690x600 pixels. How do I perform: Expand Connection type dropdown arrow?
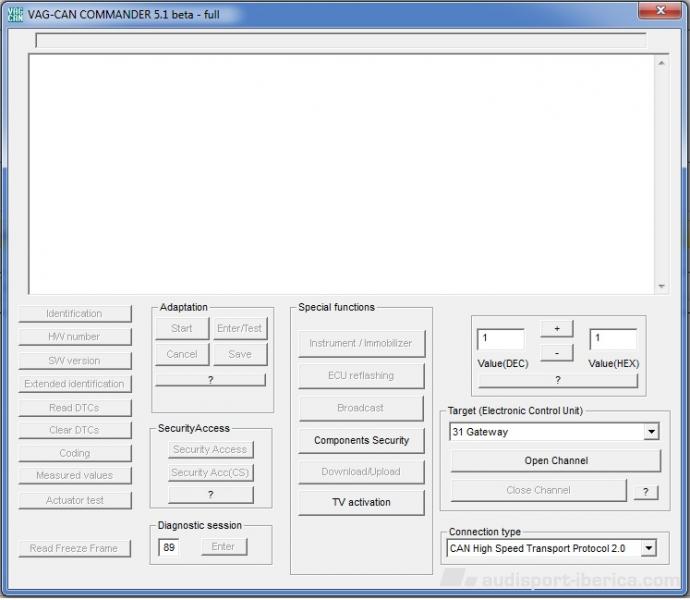click(649, 548)
